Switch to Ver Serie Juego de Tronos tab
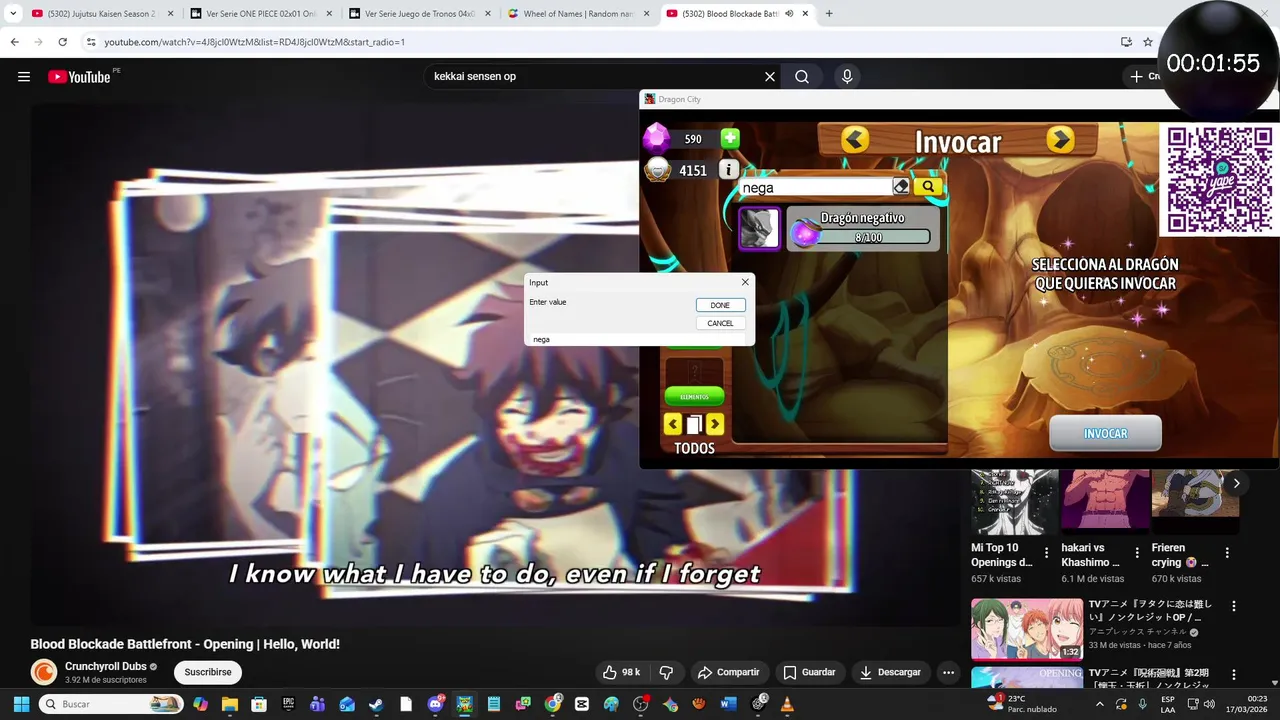1280x720 pixels. (419, 14)
